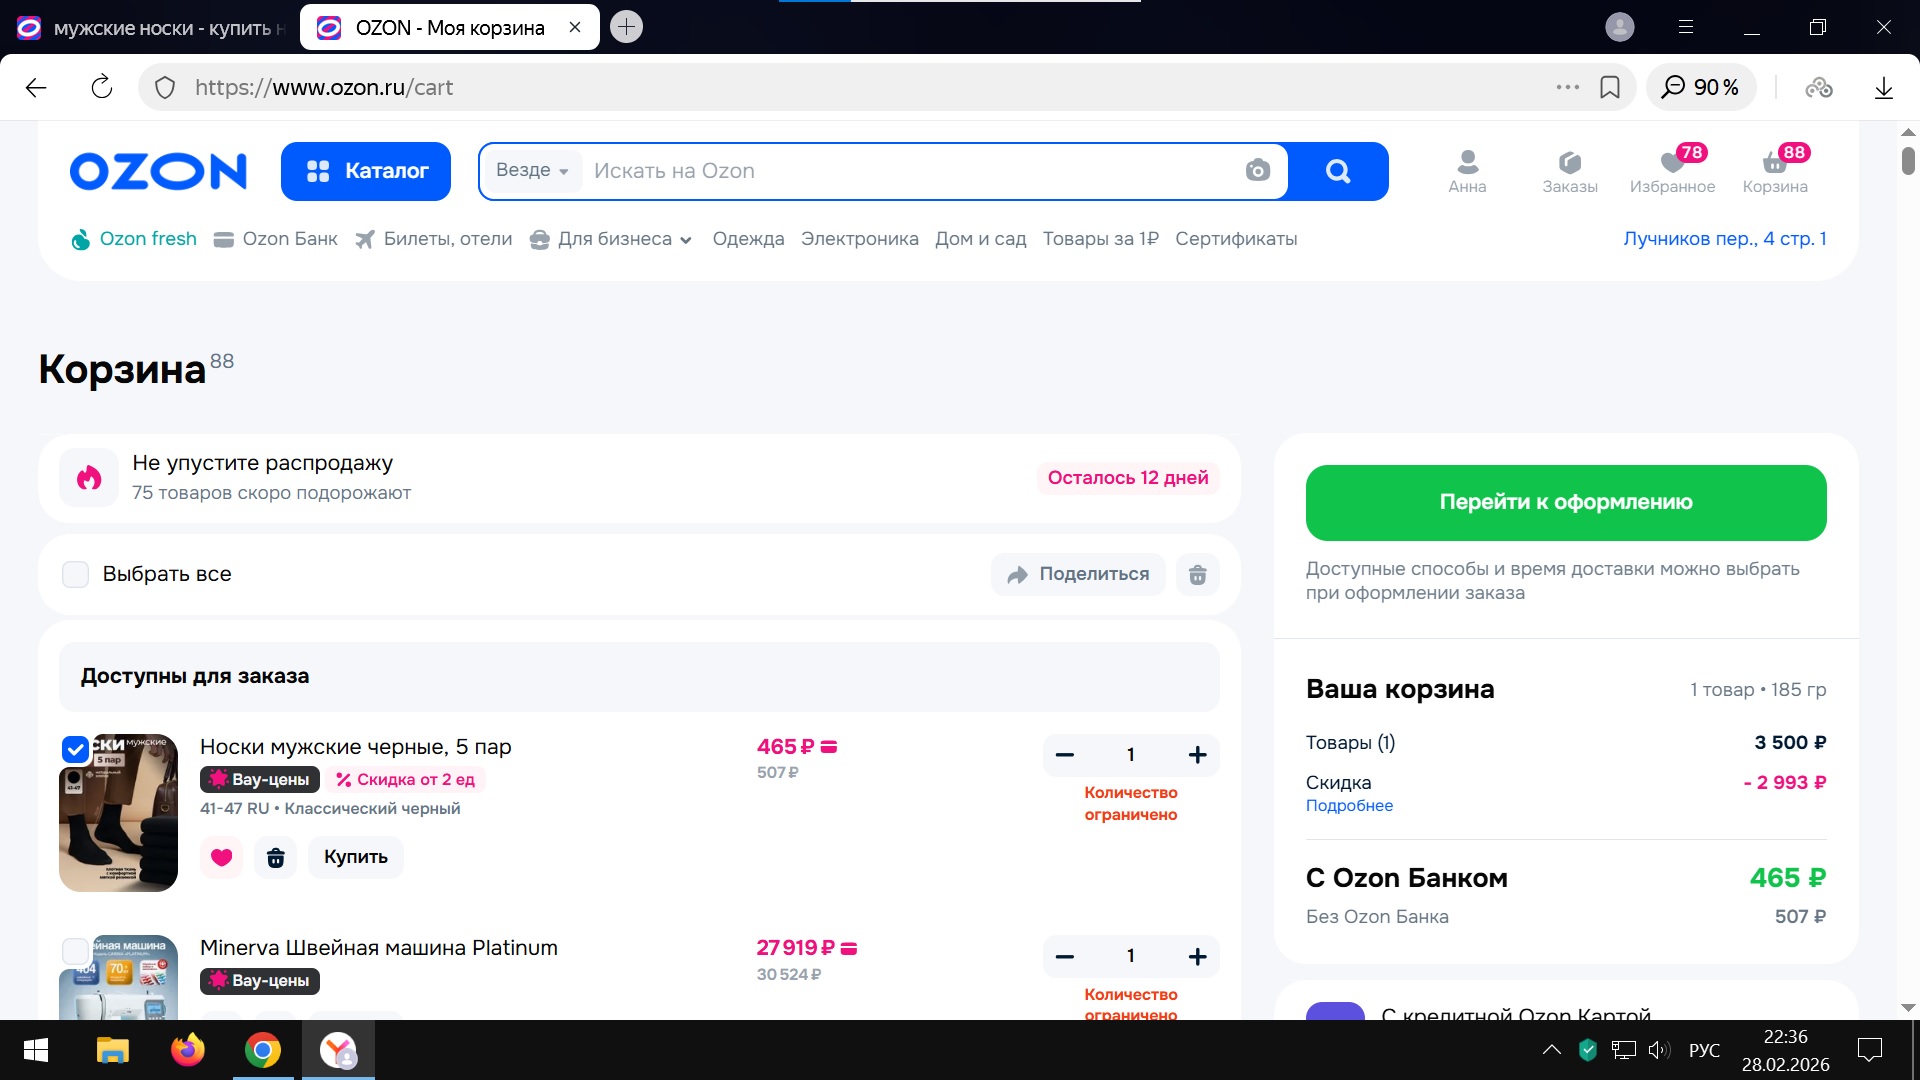Bookmark page with browser bookmark icon
This screenshot has height=1080, width=1920.
pyautogui.click(x=1610, y=87)
